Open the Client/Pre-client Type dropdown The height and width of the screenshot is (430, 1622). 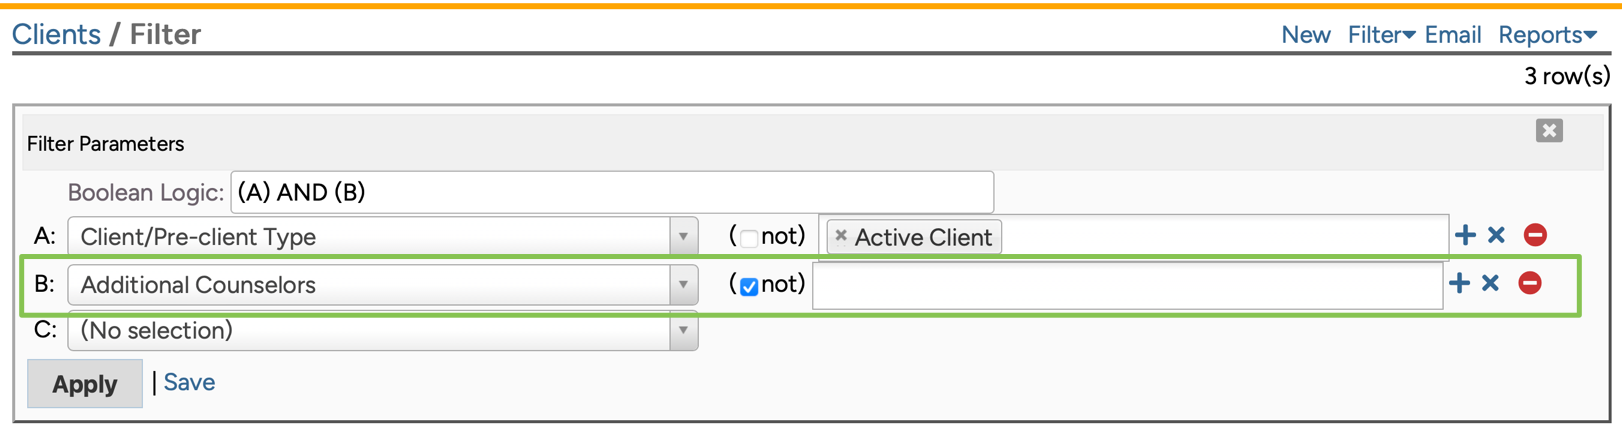pyautogui.click(x=382, y=237)
